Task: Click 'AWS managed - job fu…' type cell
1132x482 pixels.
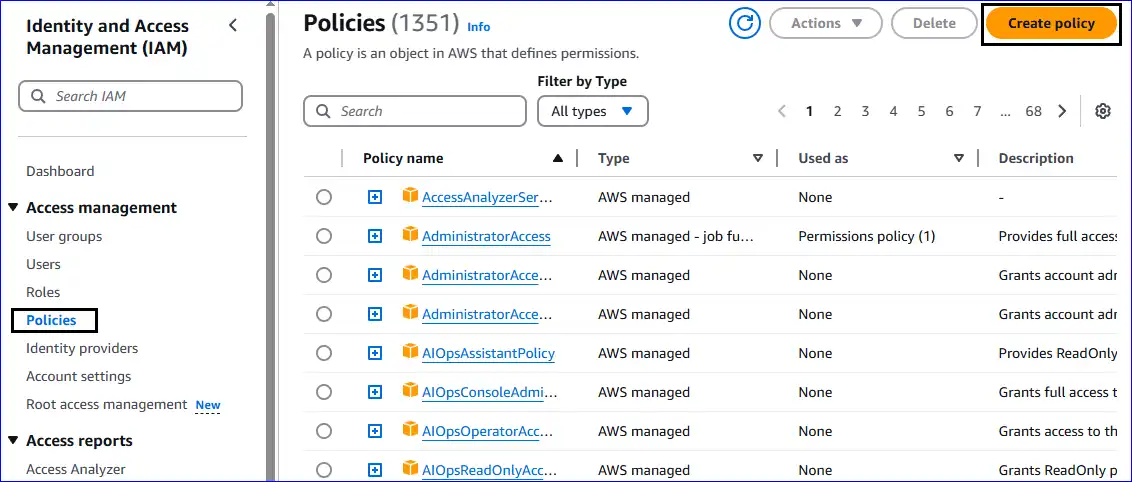Action: pyautogui.click(x=676, y=236)
